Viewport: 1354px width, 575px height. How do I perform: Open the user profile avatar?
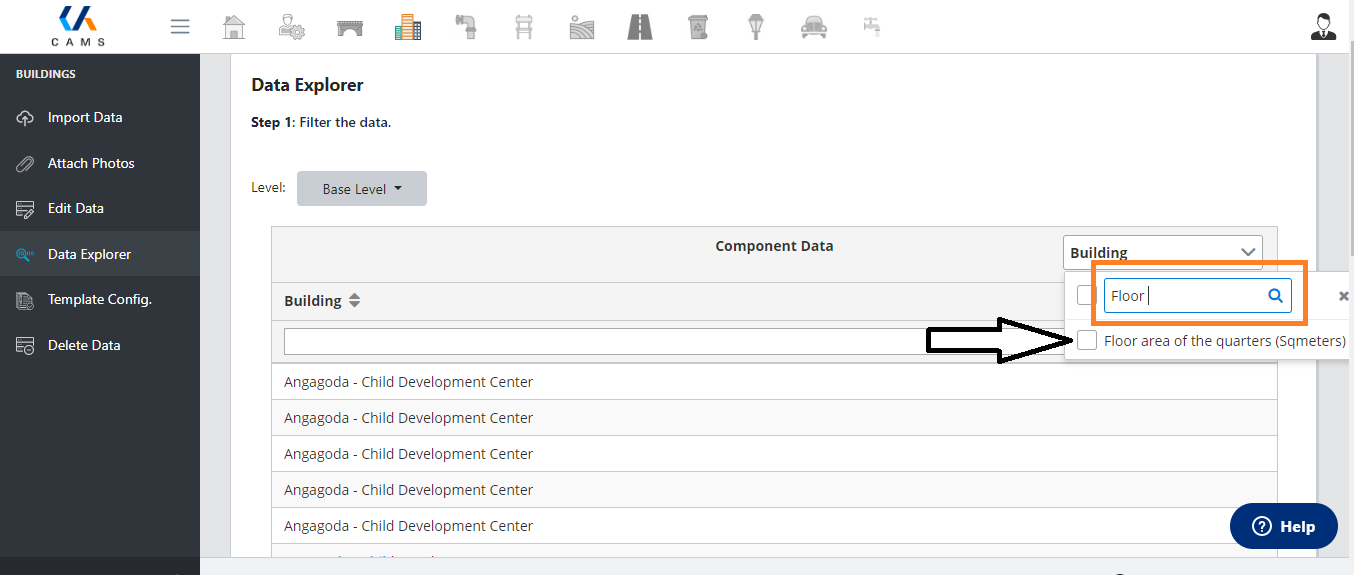1323,27
